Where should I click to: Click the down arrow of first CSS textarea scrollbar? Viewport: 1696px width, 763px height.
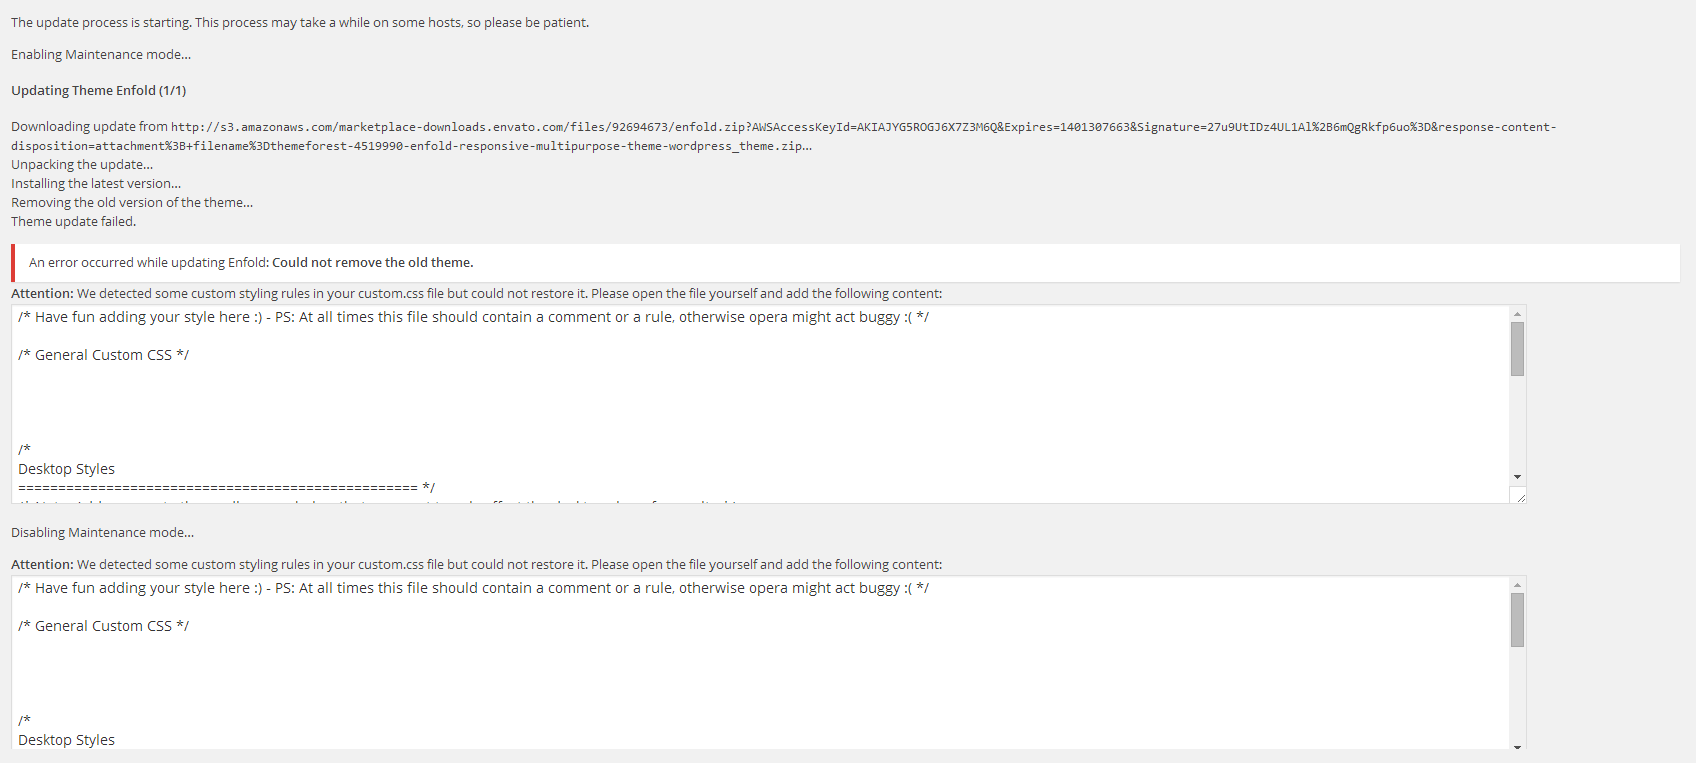pyautogui.click(x=1517, y=477)
